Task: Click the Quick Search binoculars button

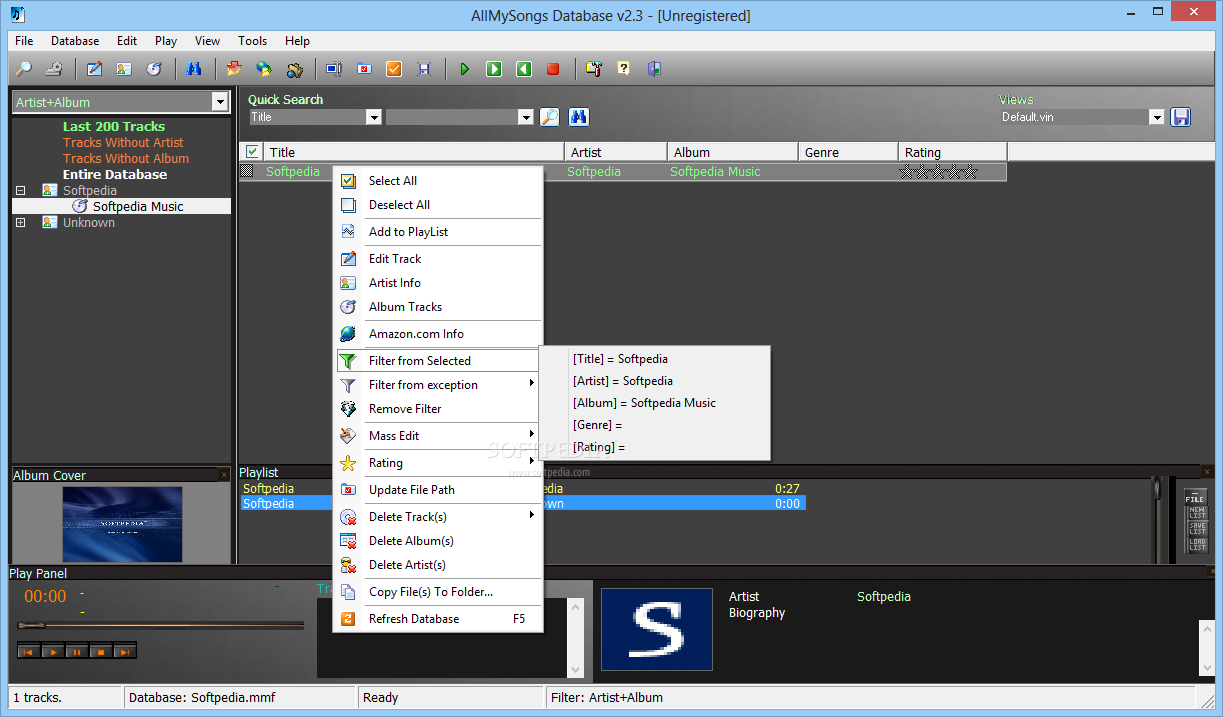Action: click(579, 117)
